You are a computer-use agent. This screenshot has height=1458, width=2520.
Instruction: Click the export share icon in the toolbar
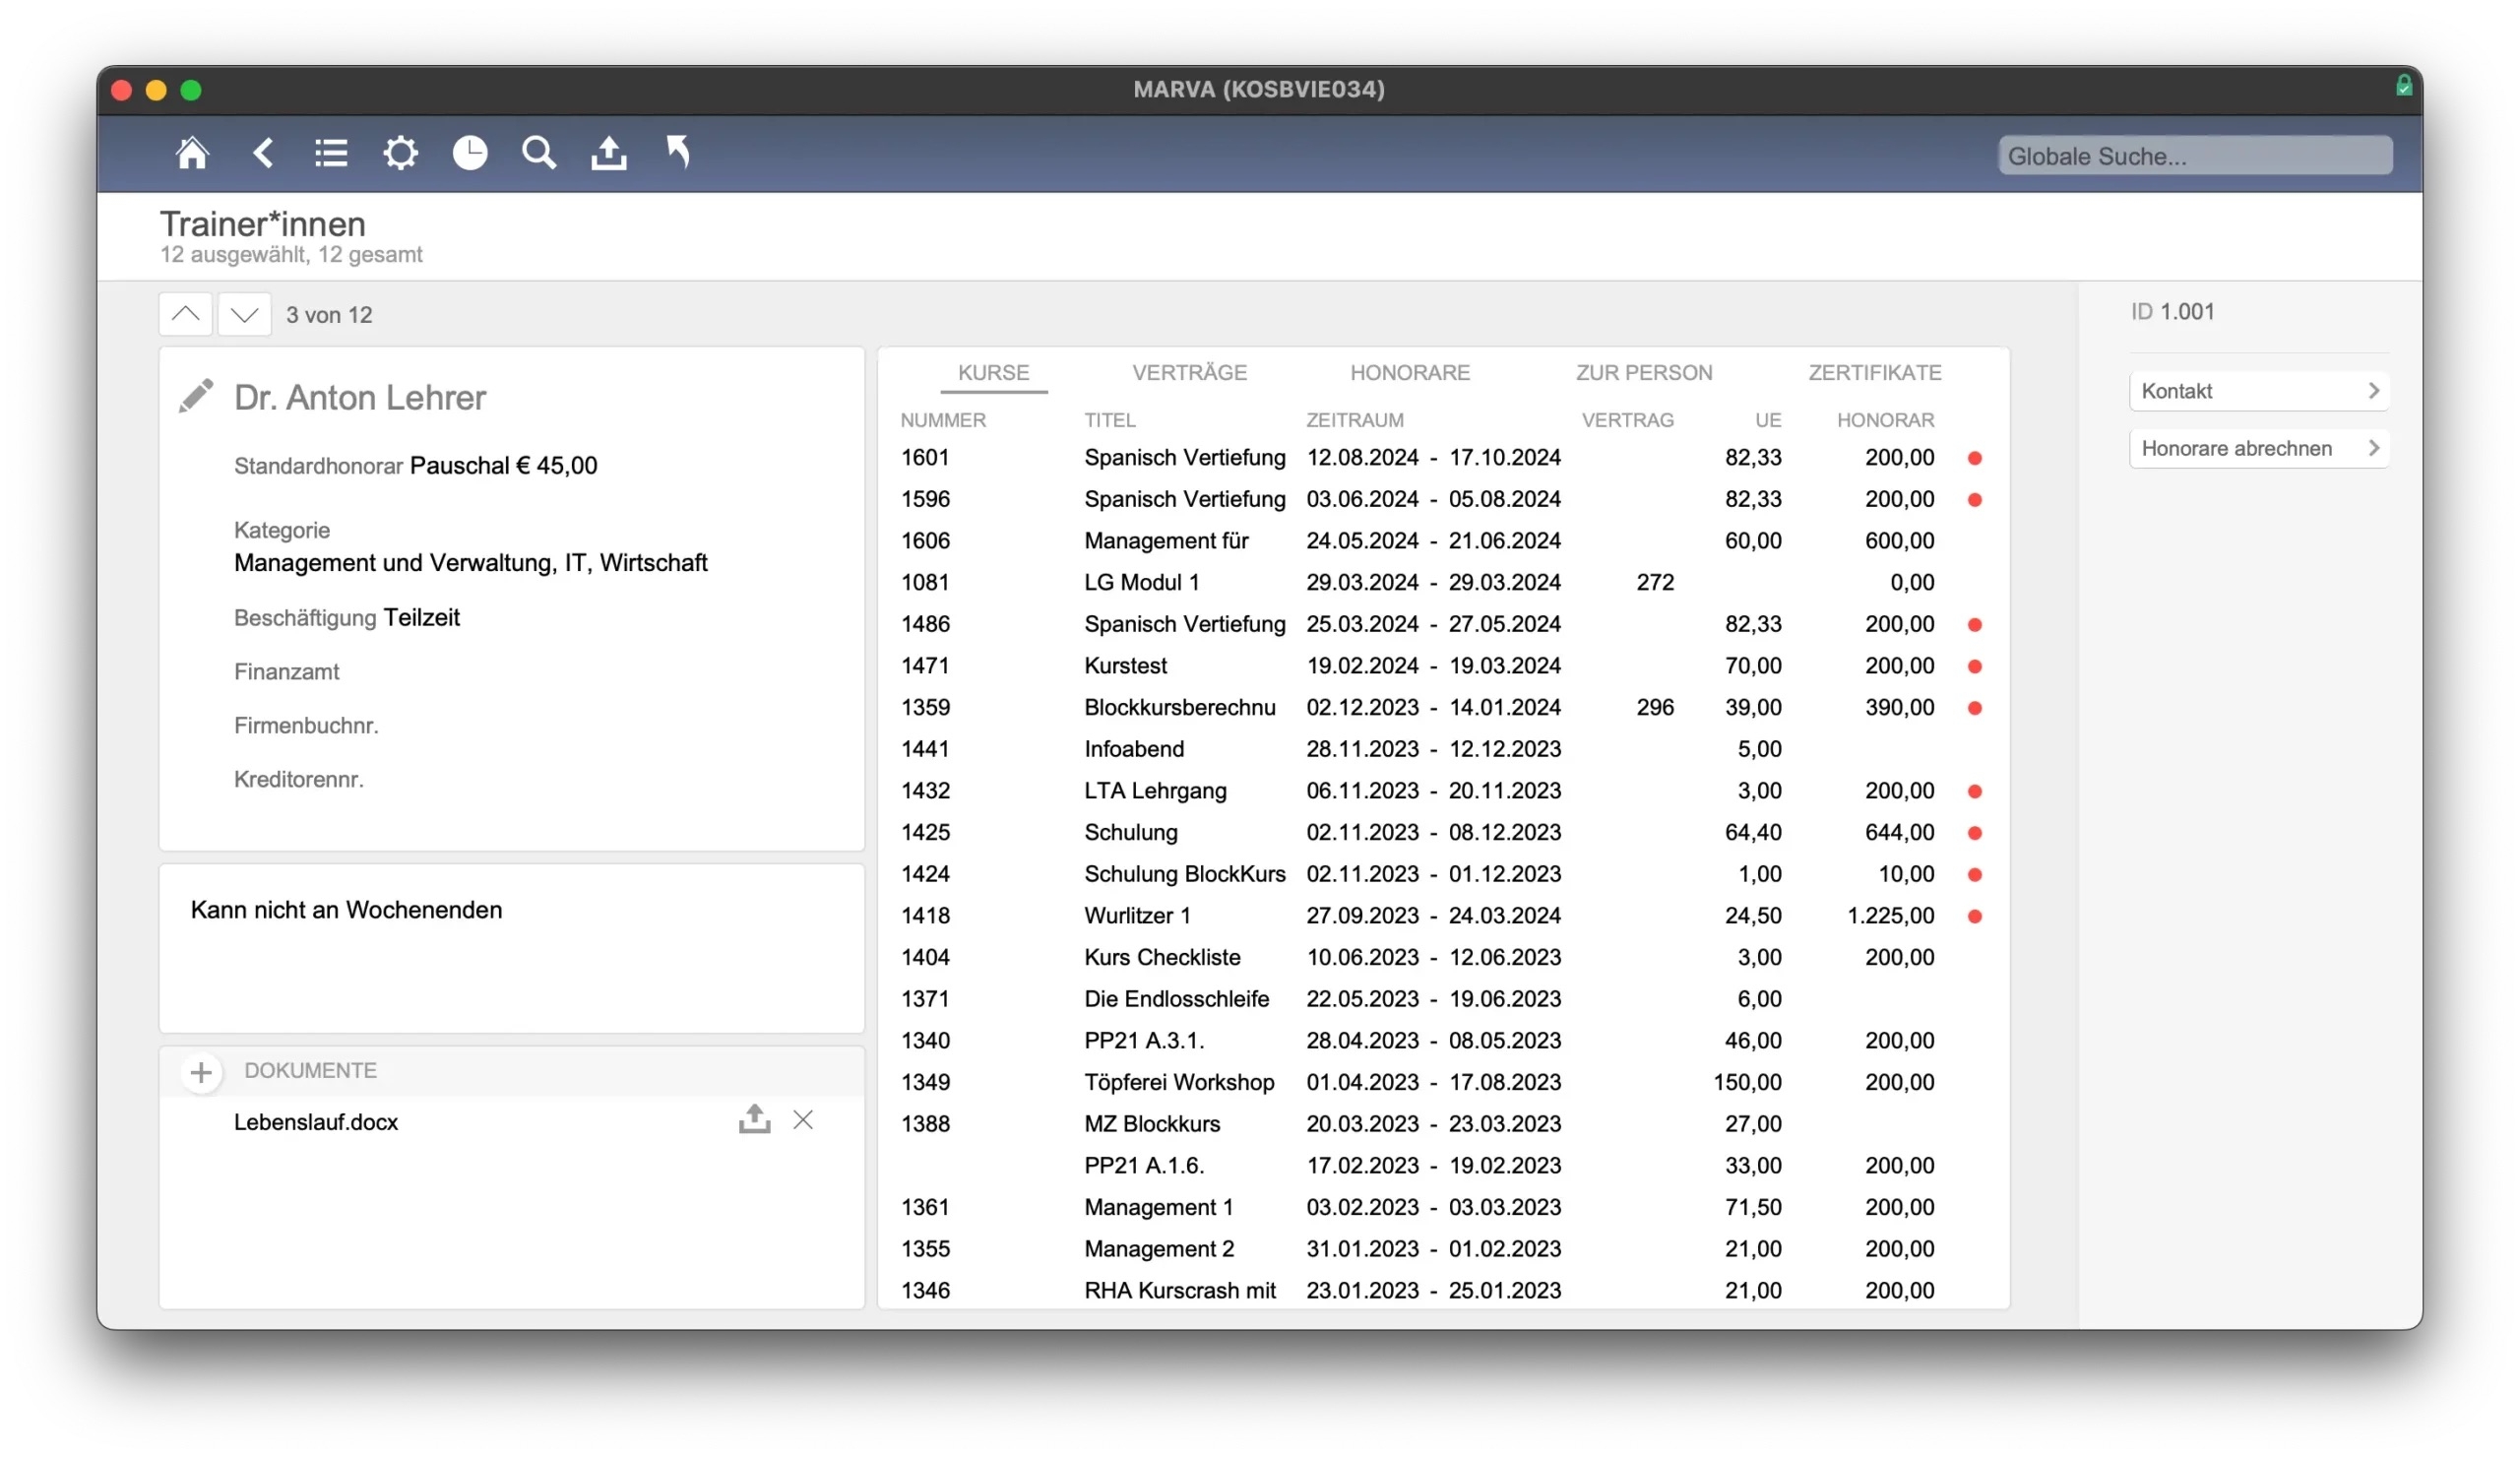click(x=608, y=153)
